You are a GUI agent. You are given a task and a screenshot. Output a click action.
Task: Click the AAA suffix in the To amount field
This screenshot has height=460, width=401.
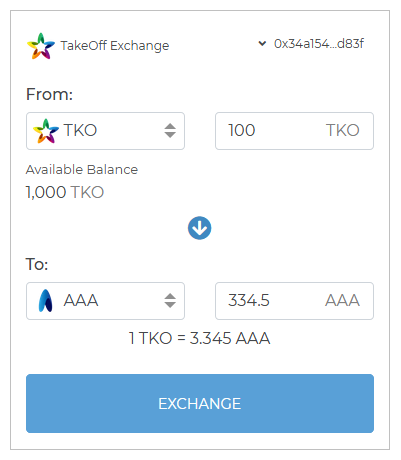[342, 300]
